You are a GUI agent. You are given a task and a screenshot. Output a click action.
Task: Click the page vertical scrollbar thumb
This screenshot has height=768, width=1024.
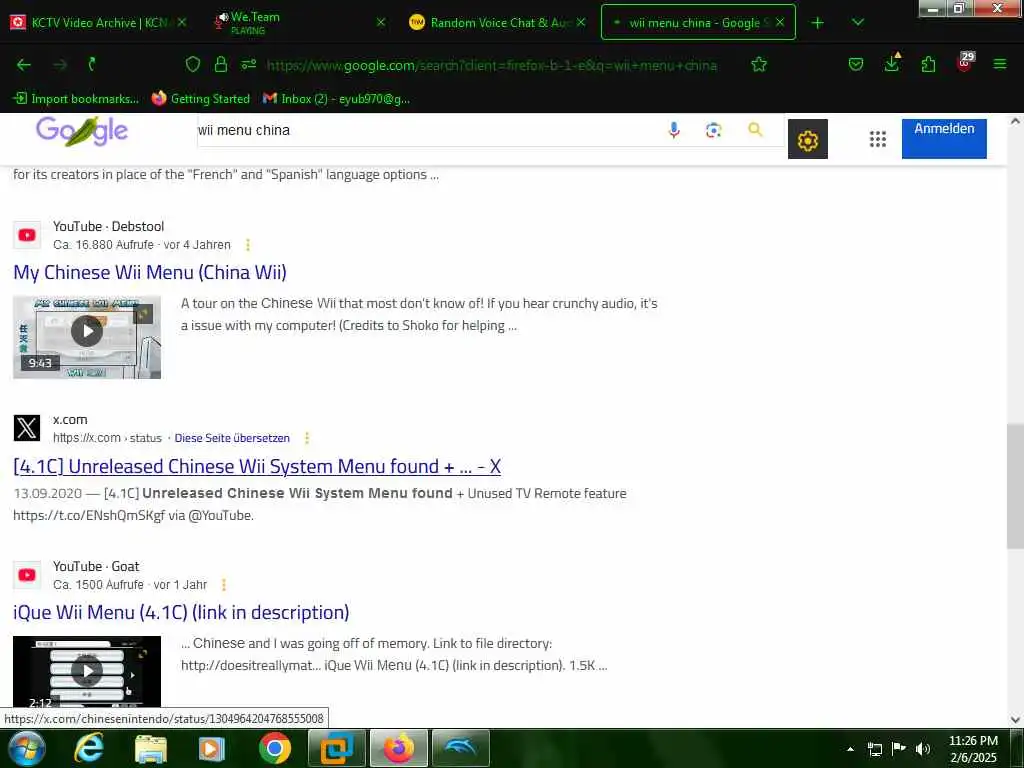tap(1016, 487)
